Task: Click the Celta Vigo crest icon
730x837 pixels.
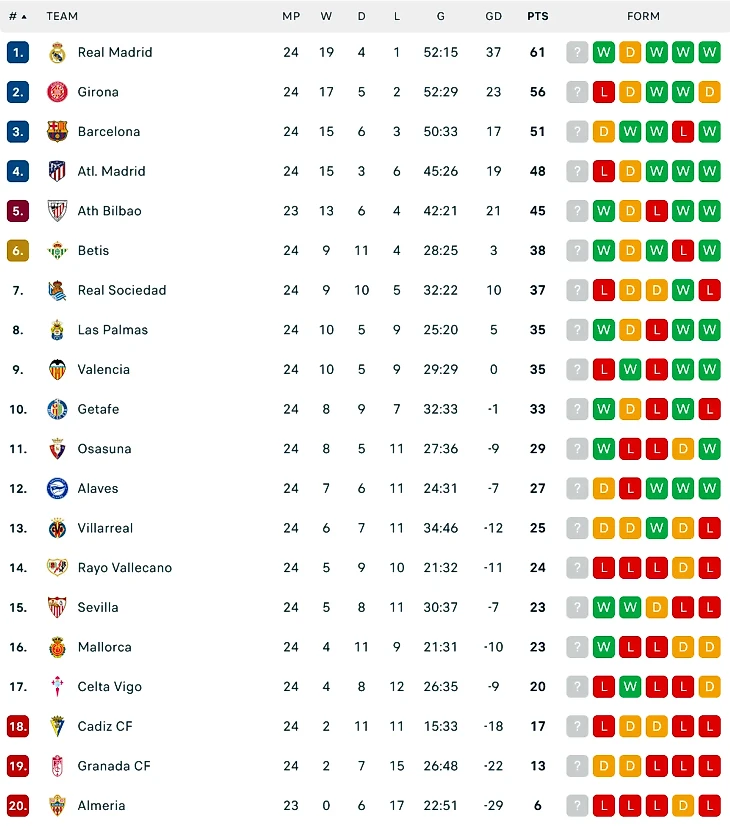Action: (x=57, y=686)
